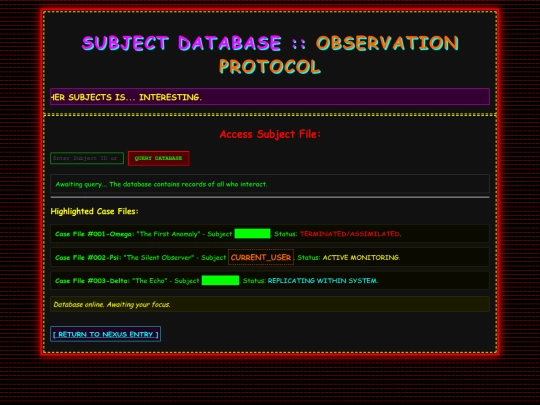Click the "Awaiting query..." result message

point(270,184)
